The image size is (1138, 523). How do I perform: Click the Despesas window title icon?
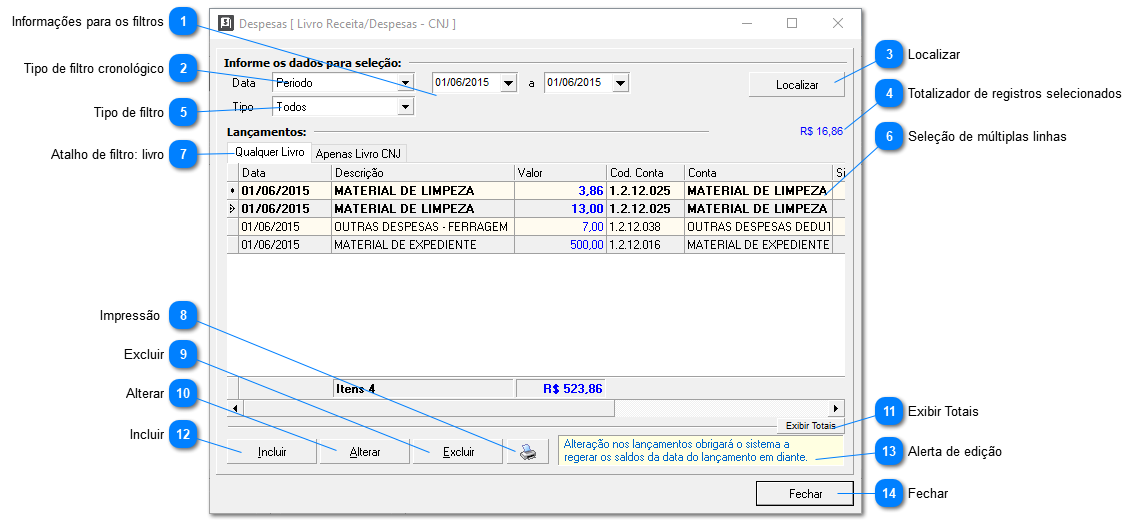tap(226, 23)
